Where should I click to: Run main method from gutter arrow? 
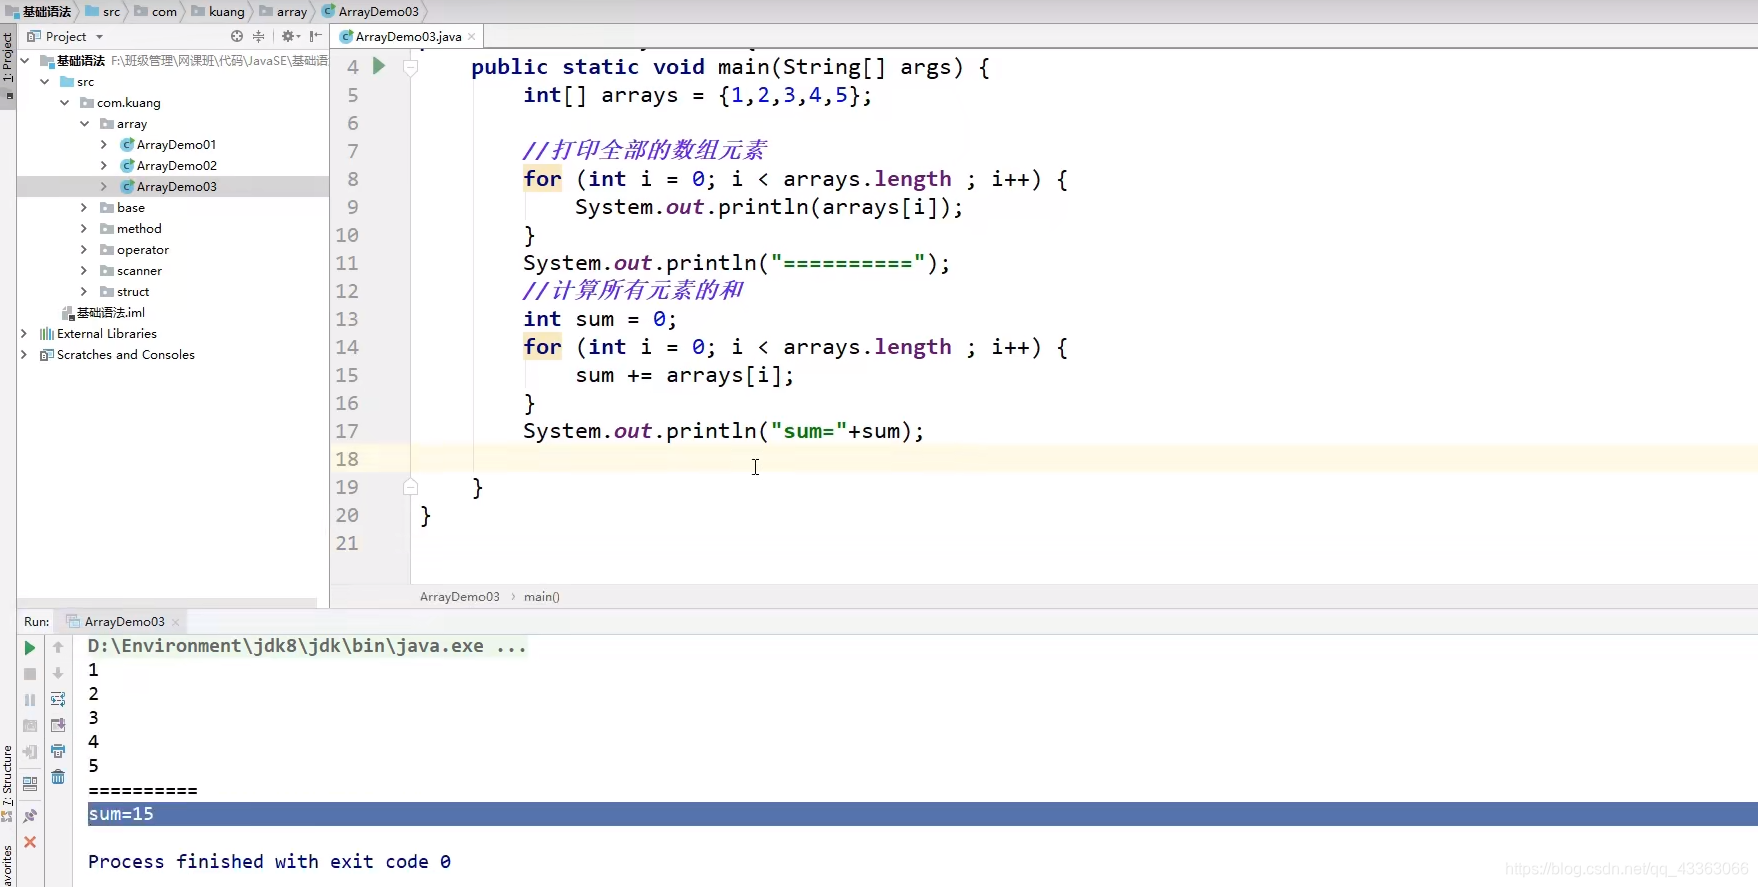coord(379,66)
